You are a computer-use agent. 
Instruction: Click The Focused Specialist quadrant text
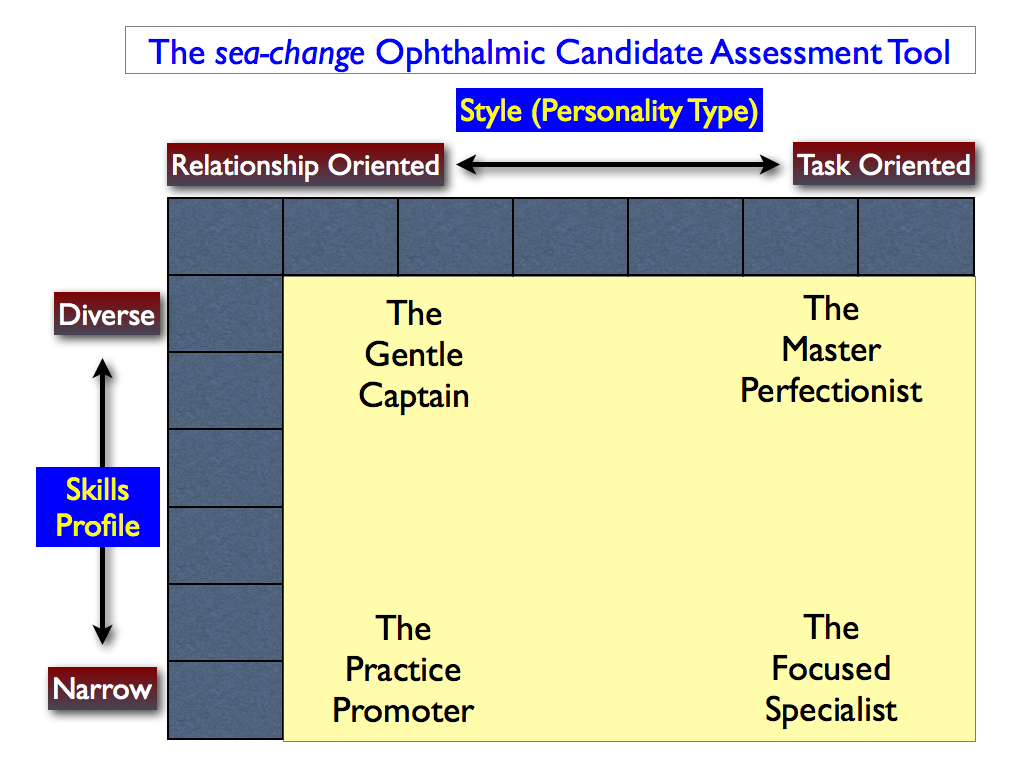point(831,669)
